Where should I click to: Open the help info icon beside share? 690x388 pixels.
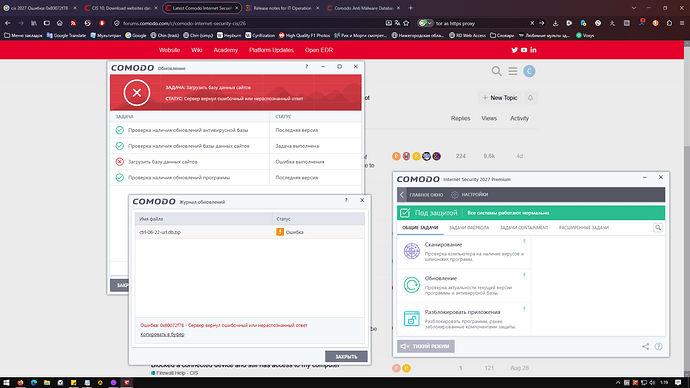pos(658,347)
